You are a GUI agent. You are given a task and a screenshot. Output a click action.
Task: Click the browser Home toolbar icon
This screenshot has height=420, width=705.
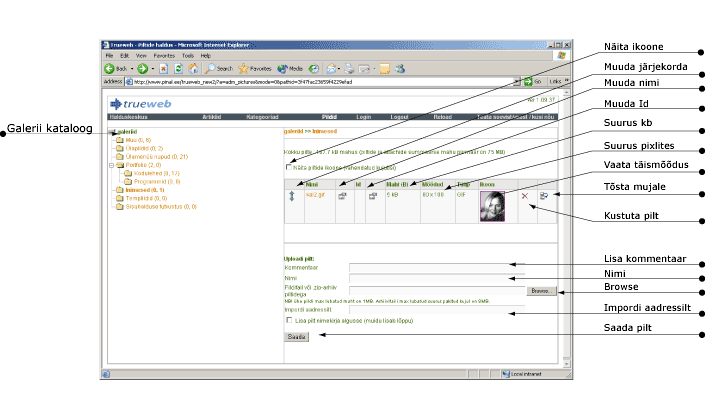(x=192, y=68)
